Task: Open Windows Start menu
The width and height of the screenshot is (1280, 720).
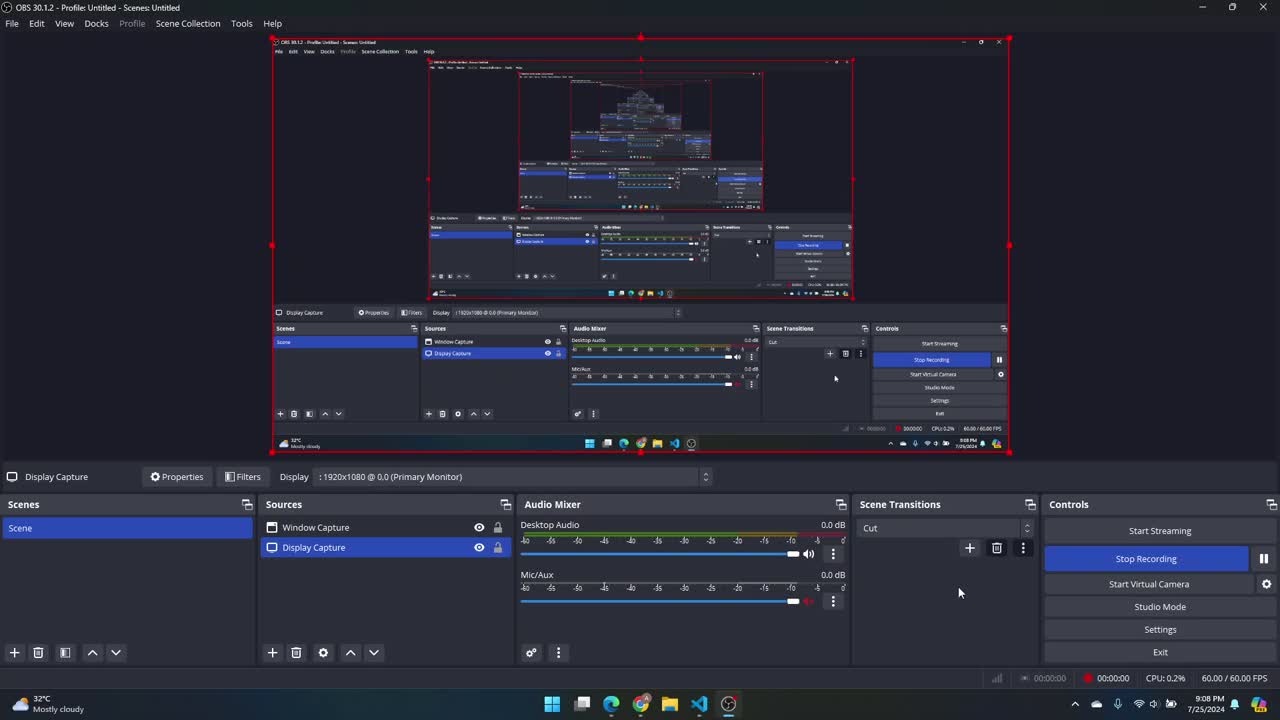Action: point(552,704)
